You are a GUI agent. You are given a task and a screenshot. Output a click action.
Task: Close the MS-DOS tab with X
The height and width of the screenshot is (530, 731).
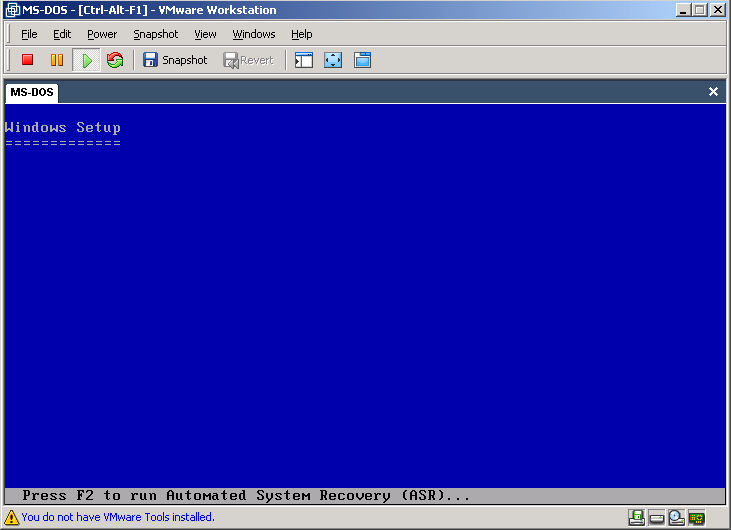(713, 91)
